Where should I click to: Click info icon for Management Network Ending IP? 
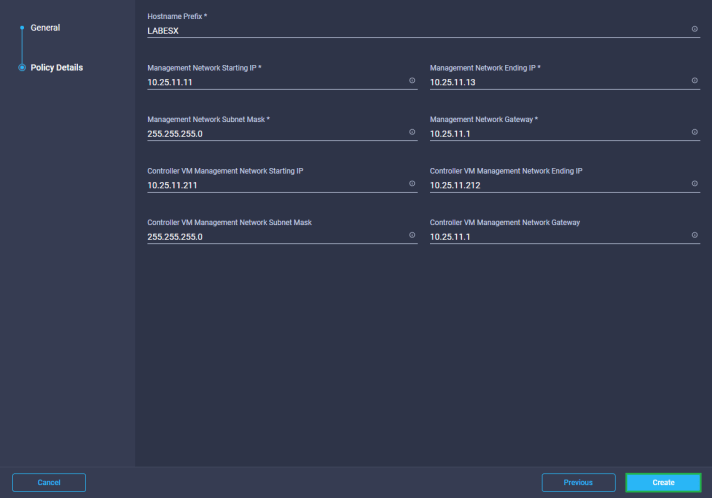695,80
